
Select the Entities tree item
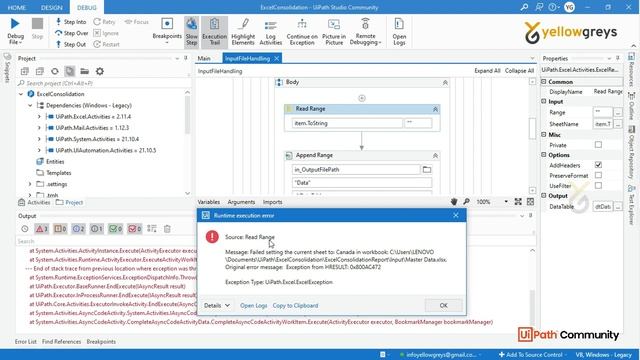55,162
